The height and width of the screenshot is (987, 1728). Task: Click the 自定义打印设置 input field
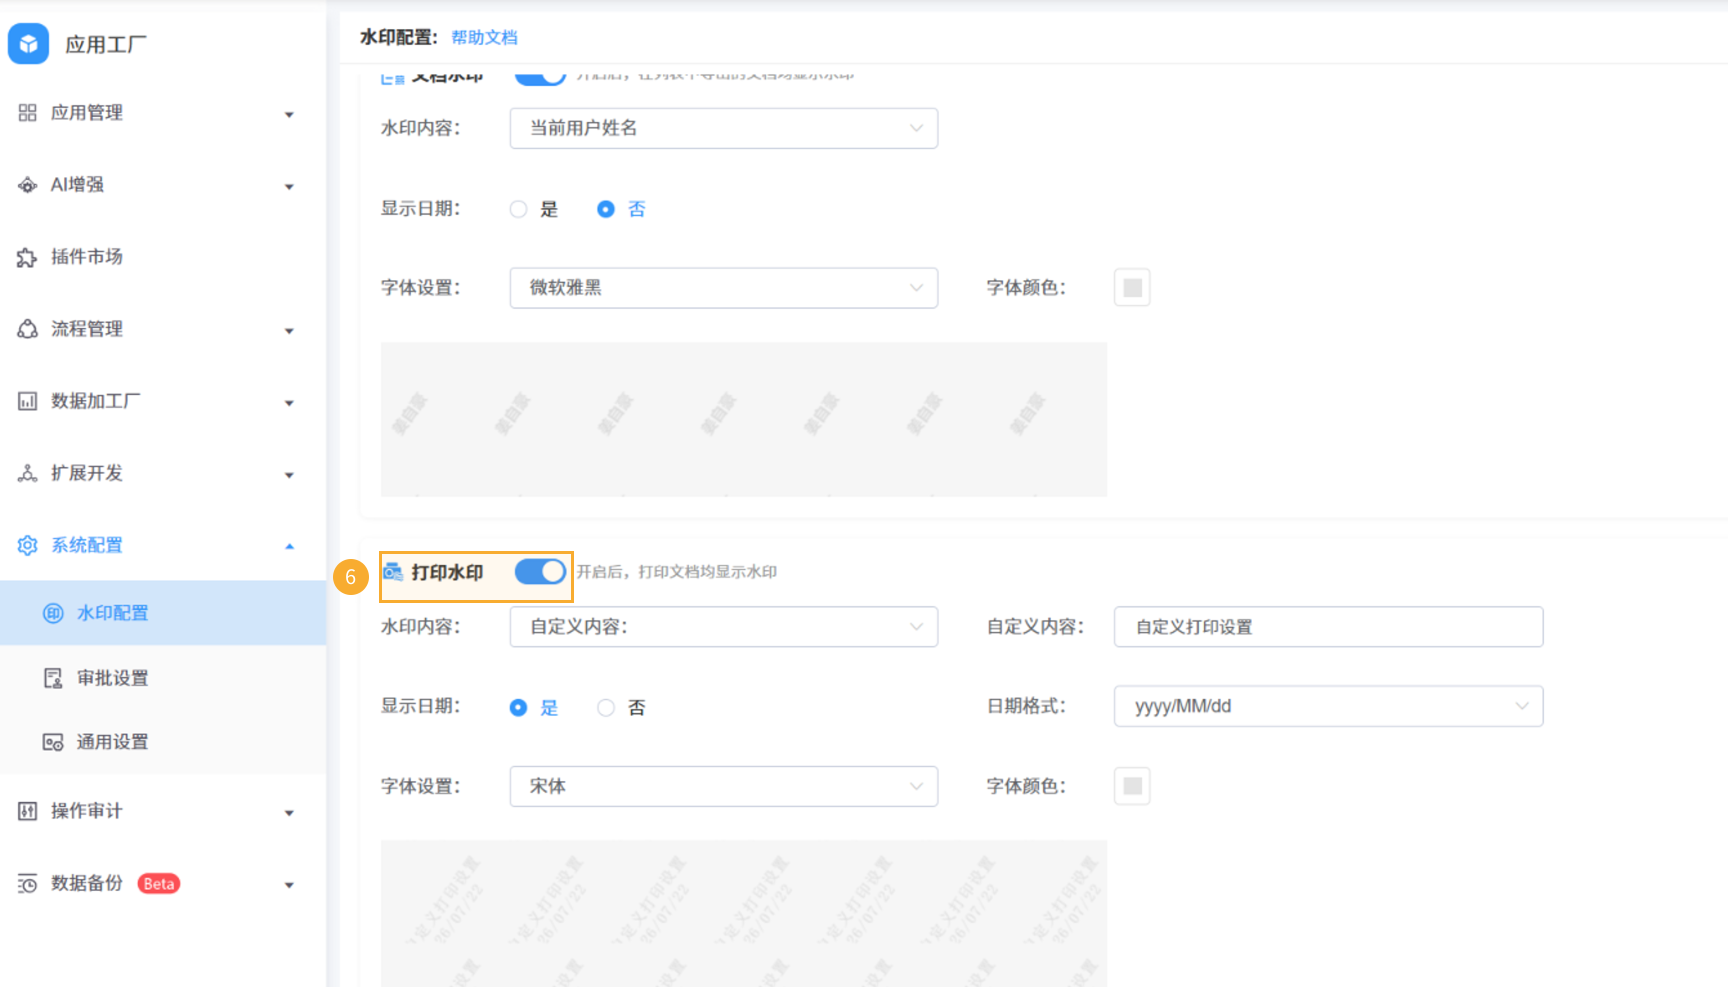[1328, 627]
